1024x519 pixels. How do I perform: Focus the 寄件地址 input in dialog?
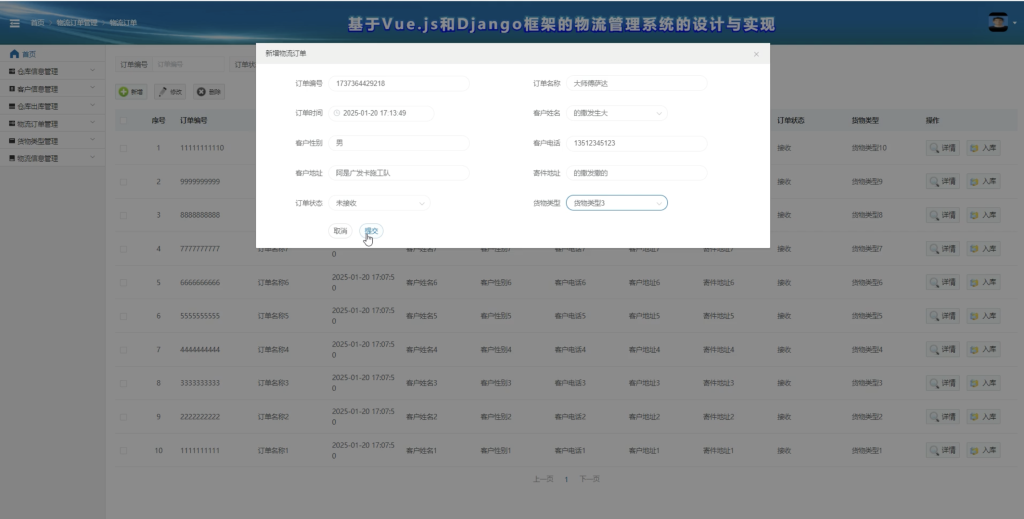tap(637, 173)
